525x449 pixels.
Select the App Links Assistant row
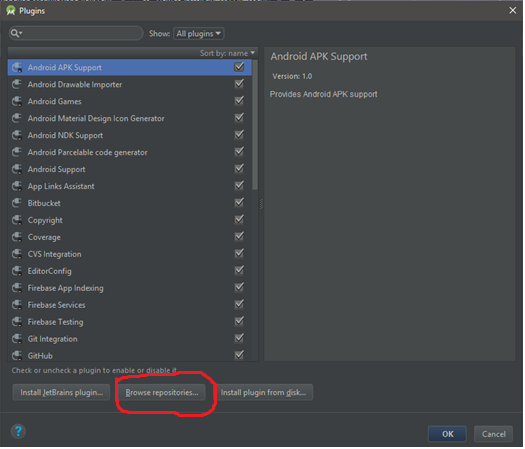click(x=130, y=186)
